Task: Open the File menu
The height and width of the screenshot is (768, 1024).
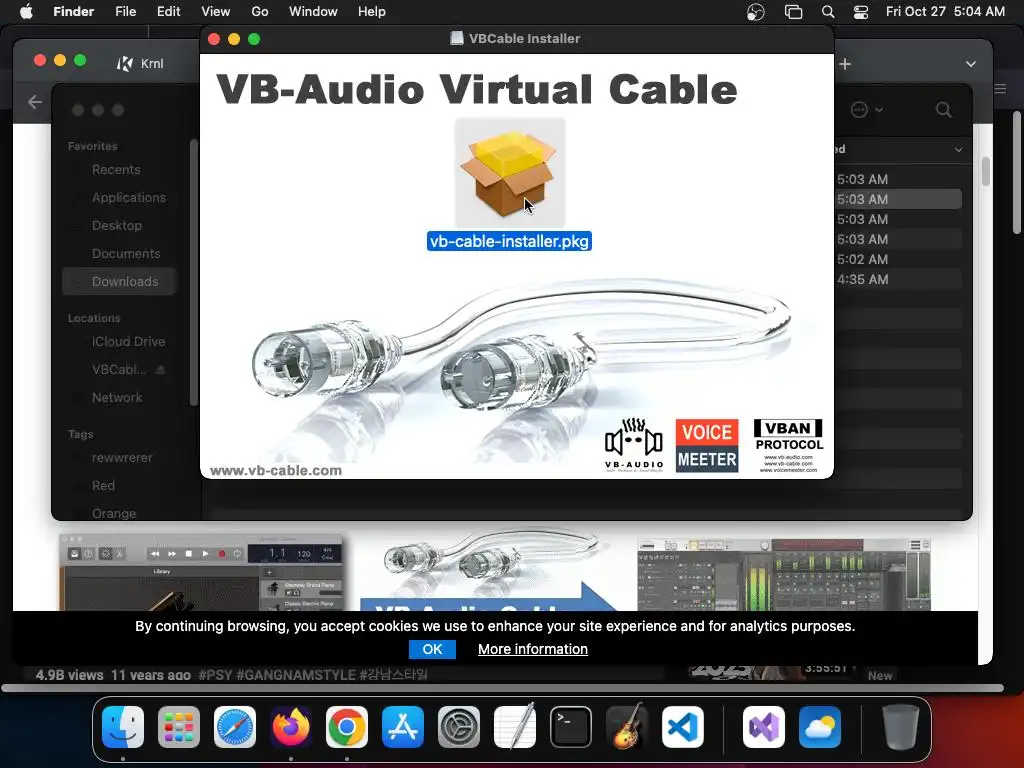Action: click(x=125, y=12)
